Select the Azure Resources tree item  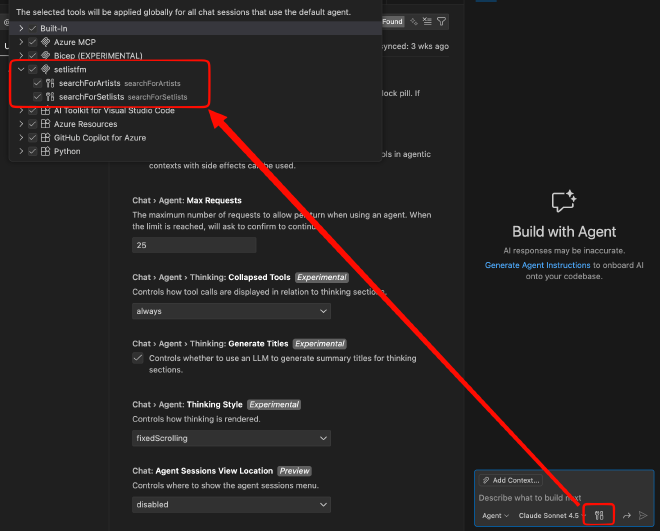pos(85,124)
